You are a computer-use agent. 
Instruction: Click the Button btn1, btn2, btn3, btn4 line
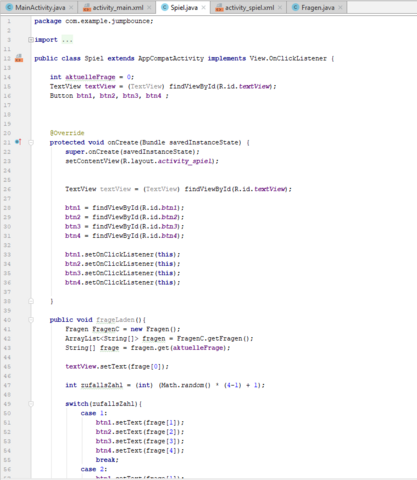pos(109,96)
